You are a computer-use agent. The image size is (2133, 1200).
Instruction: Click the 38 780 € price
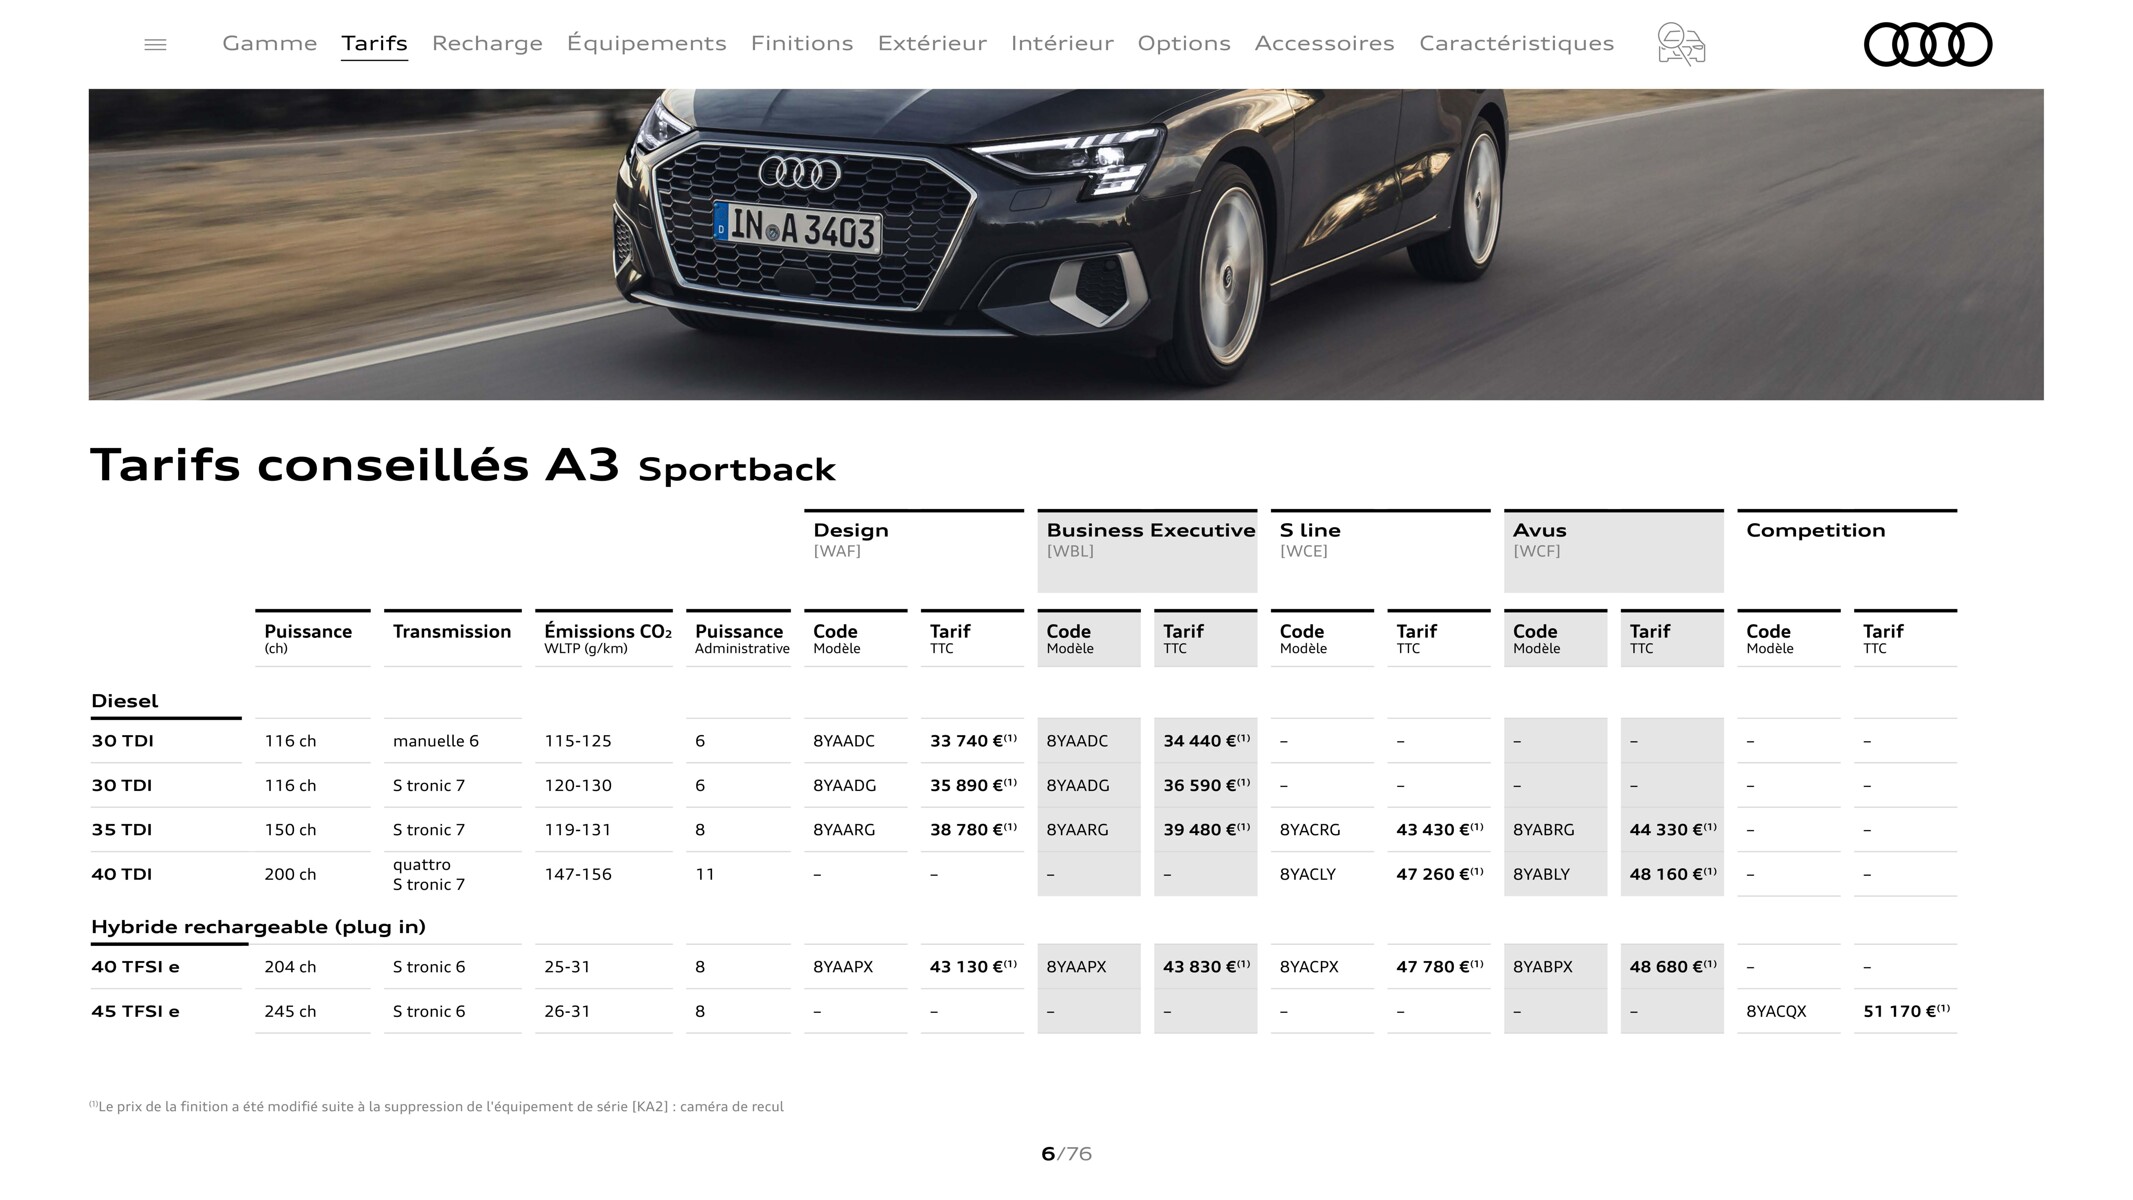pyautogui.click(x=973, y=829)
